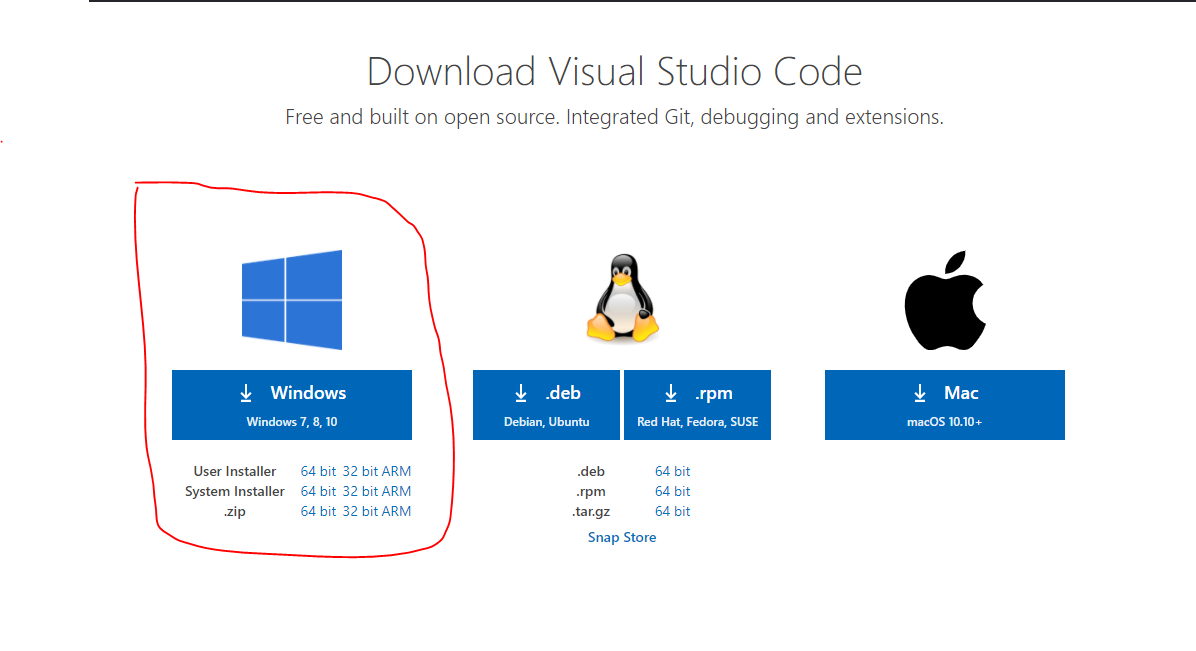Click the 'Download Visual Studio Code' heading
The height and width of the screenshot is (651, 1196).
pyautogui.click(x=615, y=72)
